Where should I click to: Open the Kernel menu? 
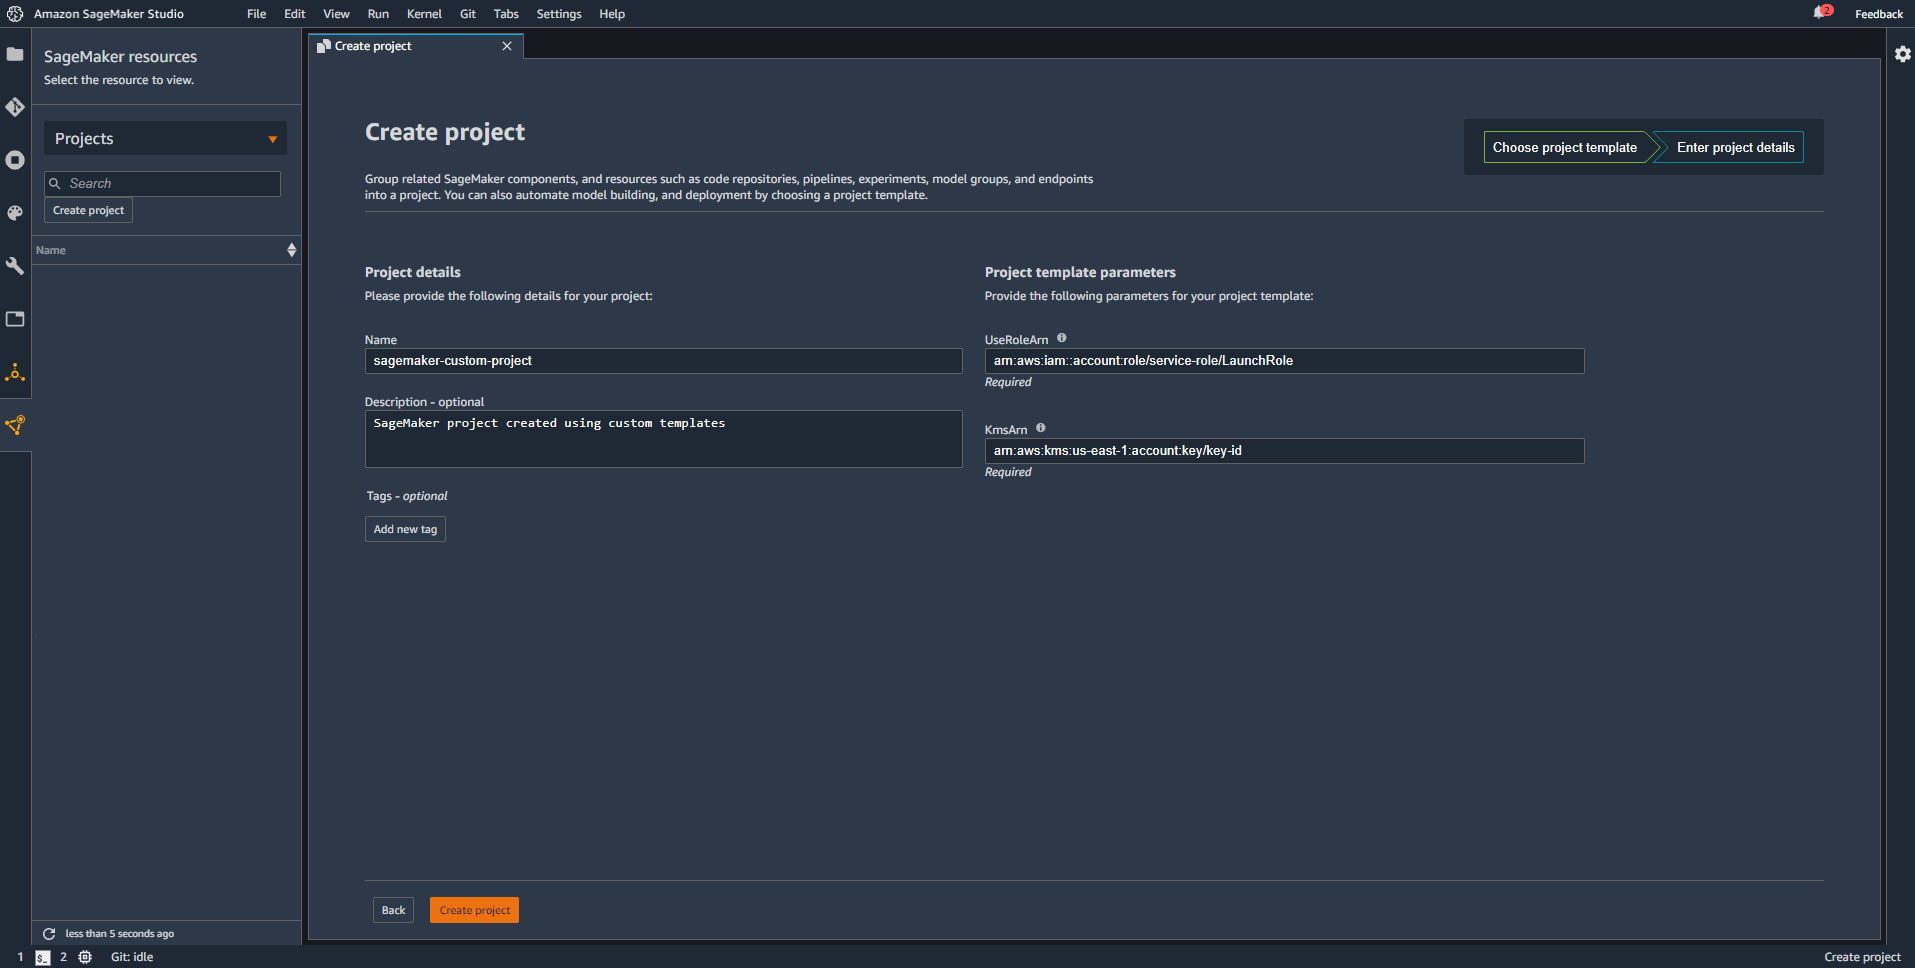pyautogui.click(x=424, y=14)
